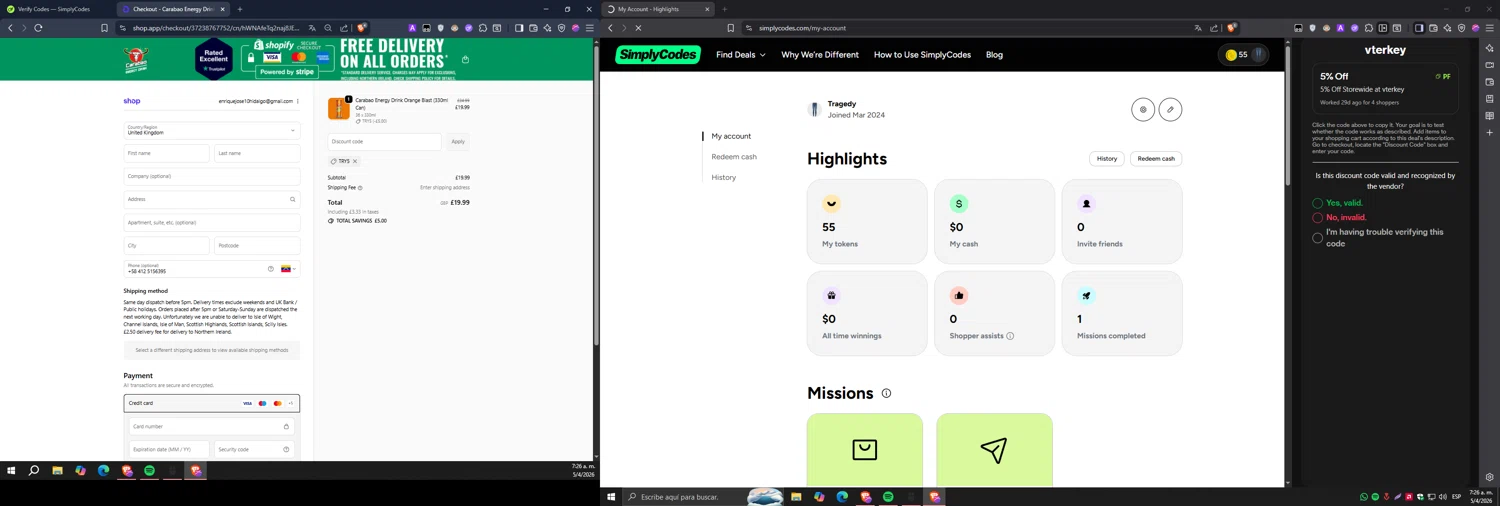Open the Country/Region dropdown

point(211,130)
